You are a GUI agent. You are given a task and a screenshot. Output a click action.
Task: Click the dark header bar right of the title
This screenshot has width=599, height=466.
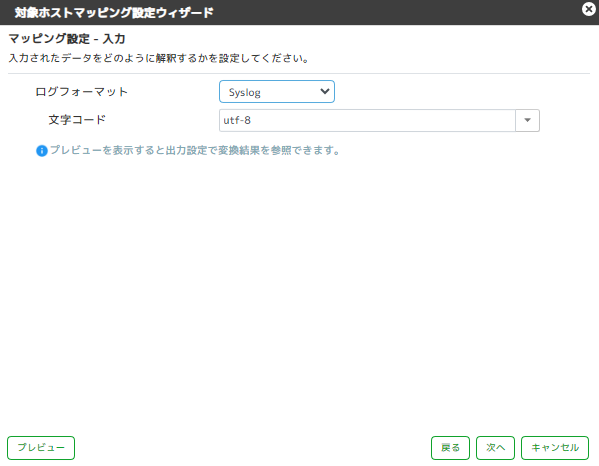(x=397, y=13)
